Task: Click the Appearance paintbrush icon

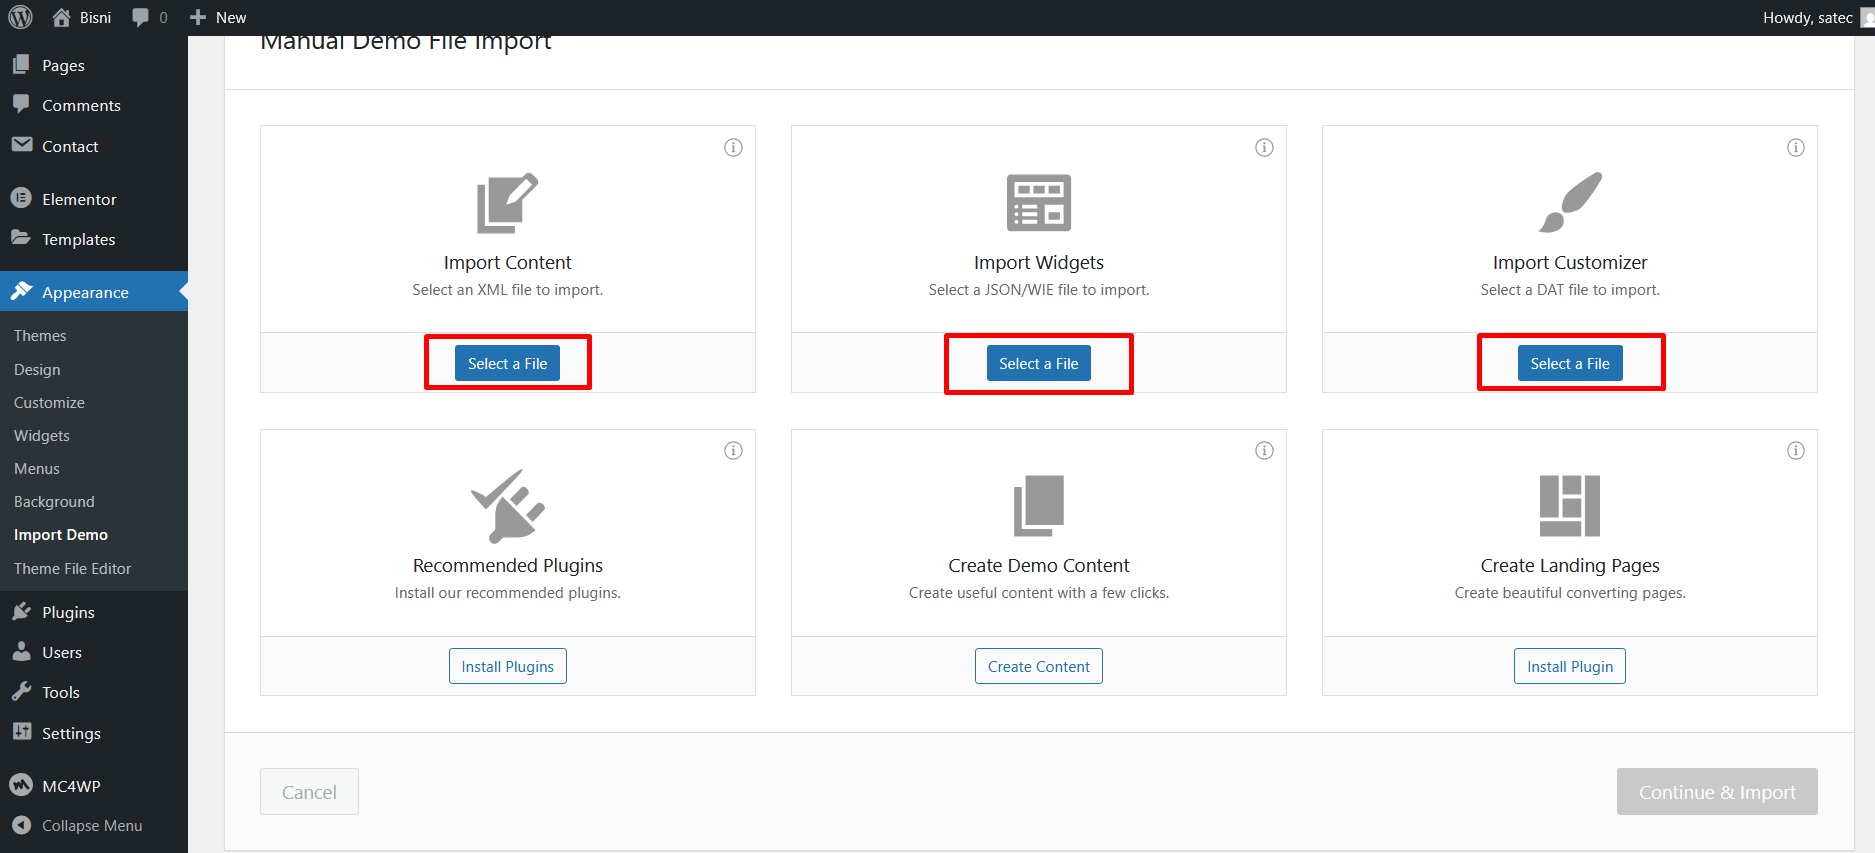Action: pyautogui.click(x=21, y=291)
